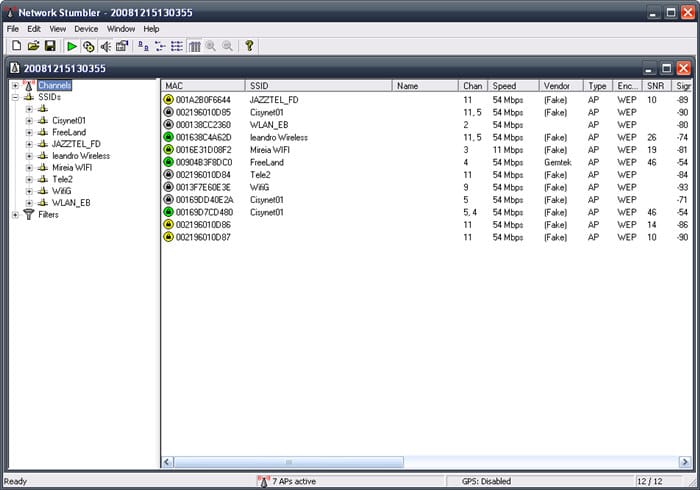Viewport: 700px width, 490px height.
Task: Expand the JAZZTEL_FD tree node
Action: (x=29, y=144)
